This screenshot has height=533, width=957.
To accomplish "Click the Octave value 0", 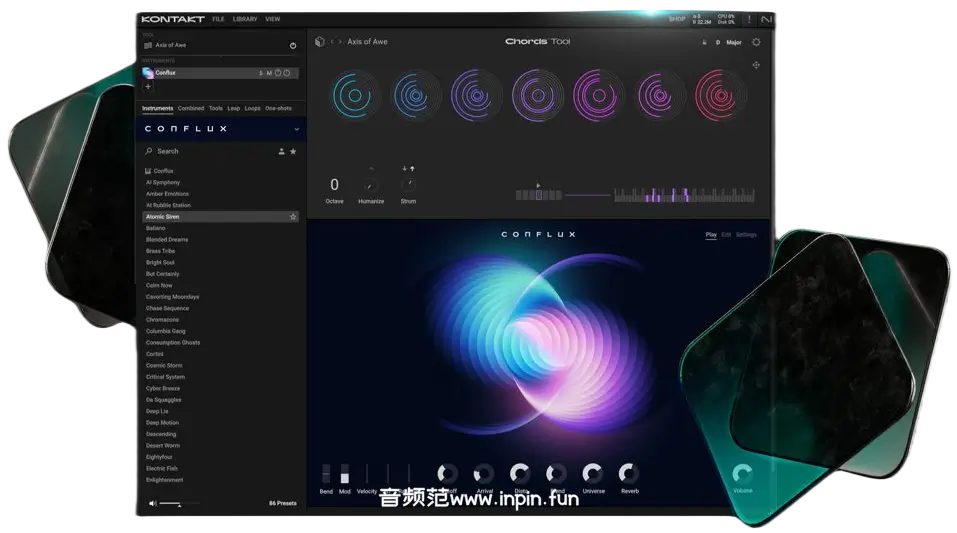I will pyautogui.click(x=334, y=184).
